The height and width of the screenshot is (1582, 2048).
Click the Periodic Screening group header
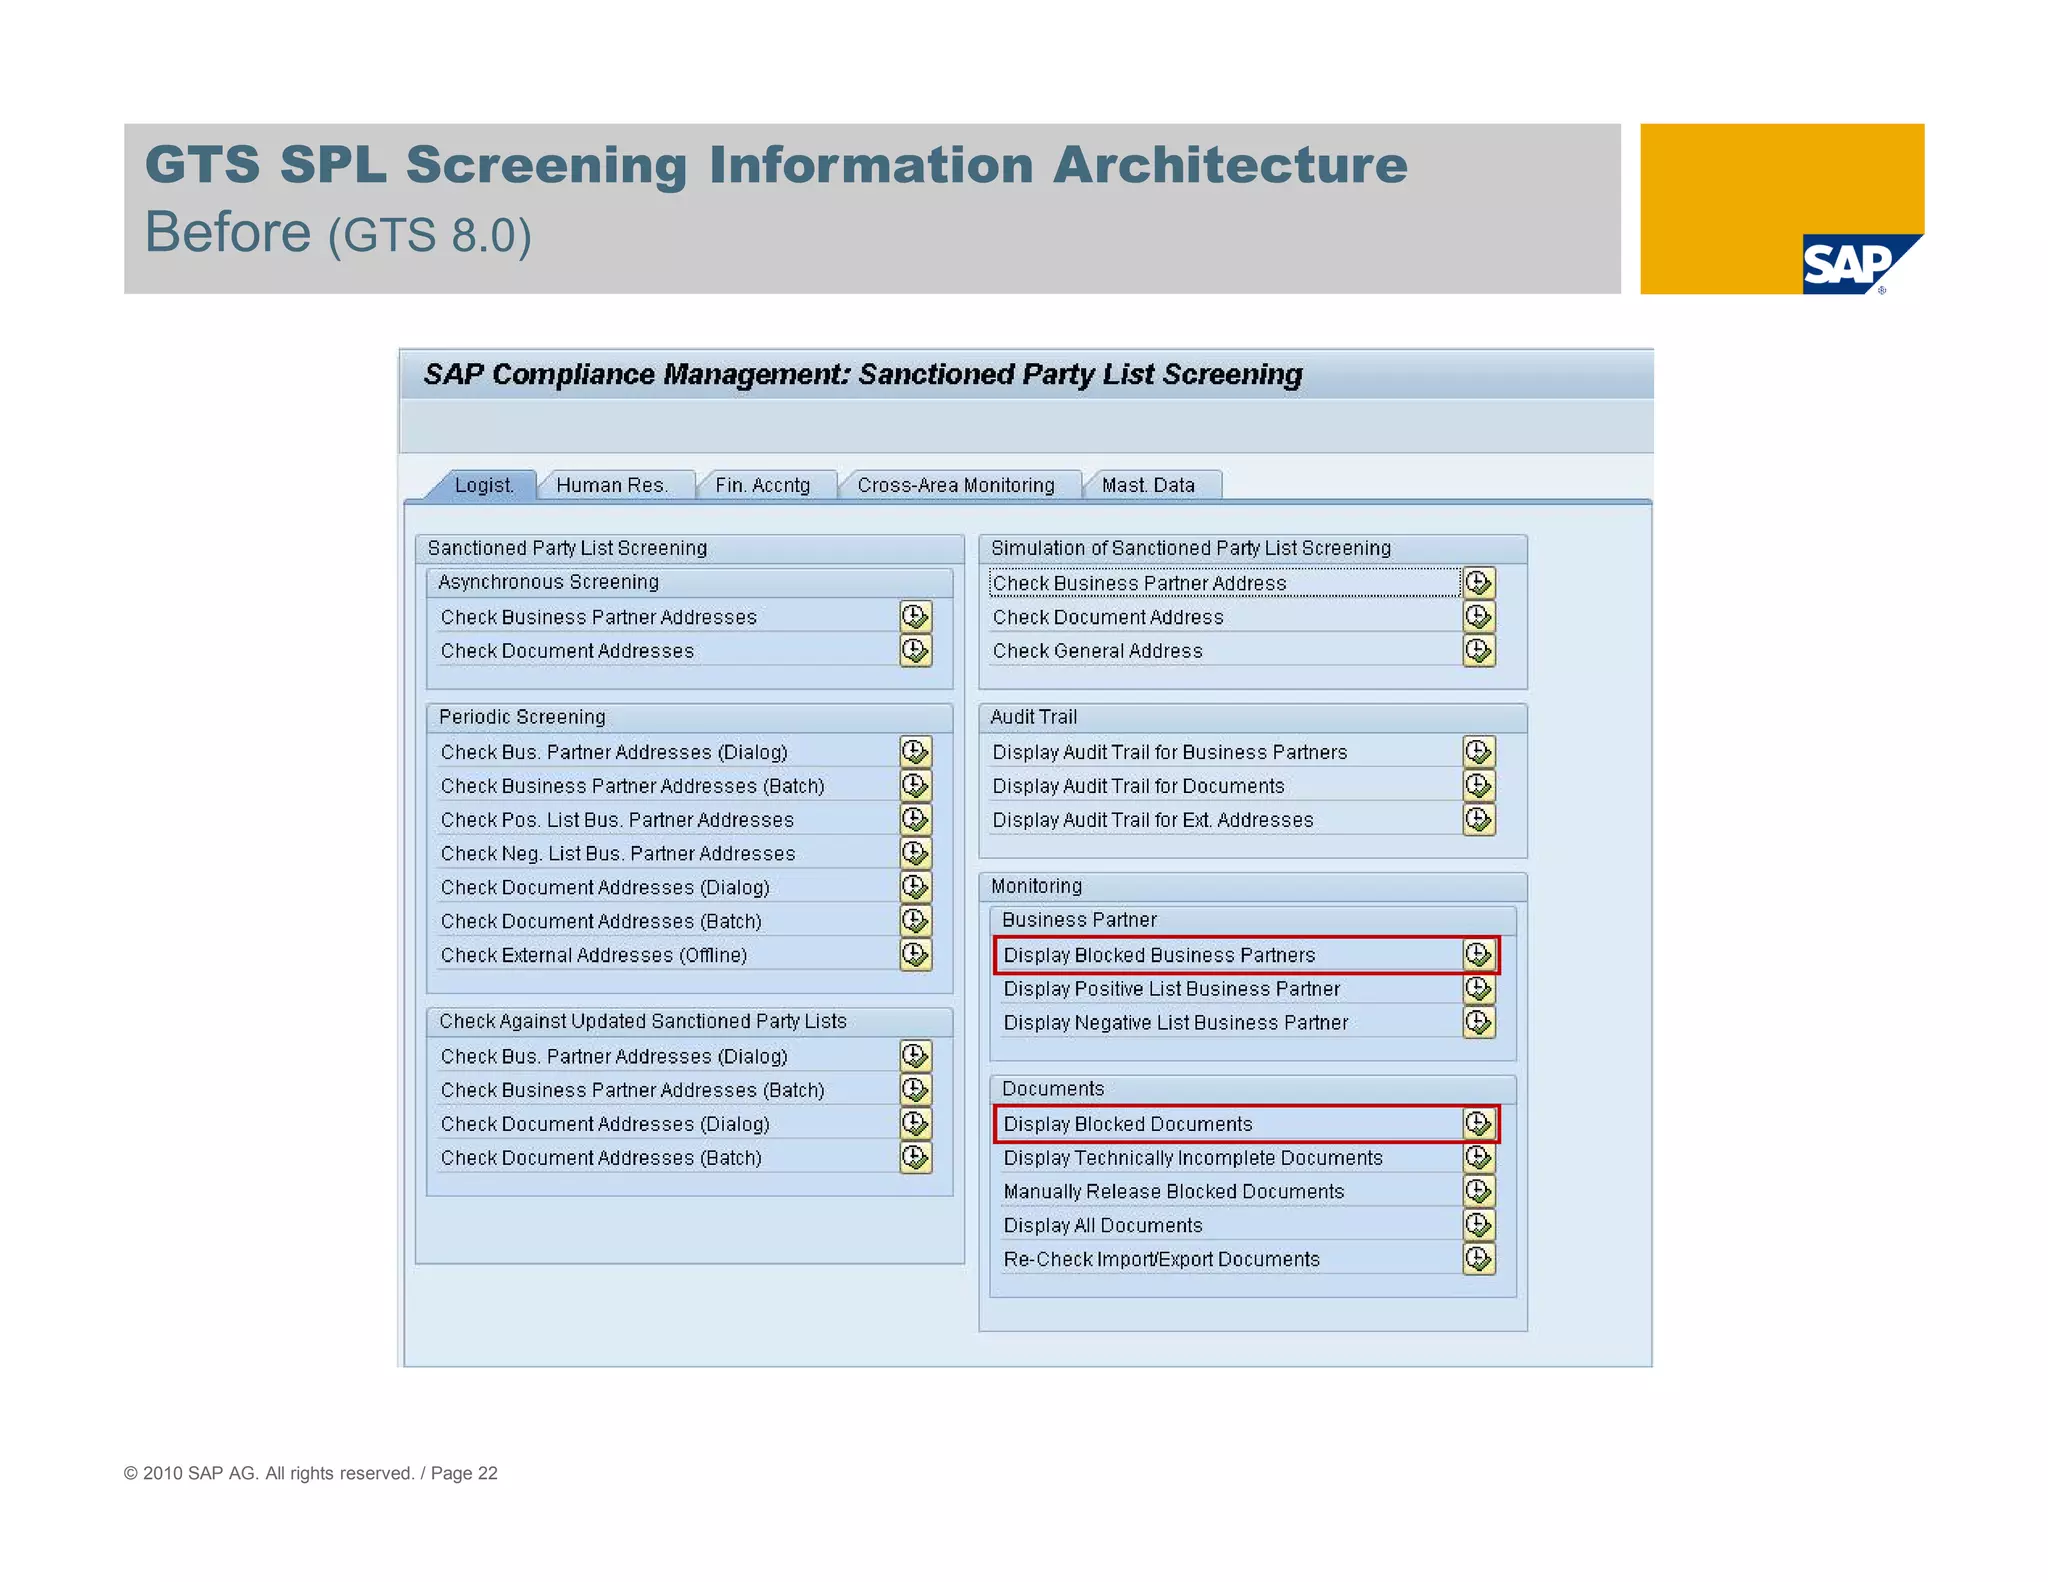pyautogui.click(x=689, y=717)
